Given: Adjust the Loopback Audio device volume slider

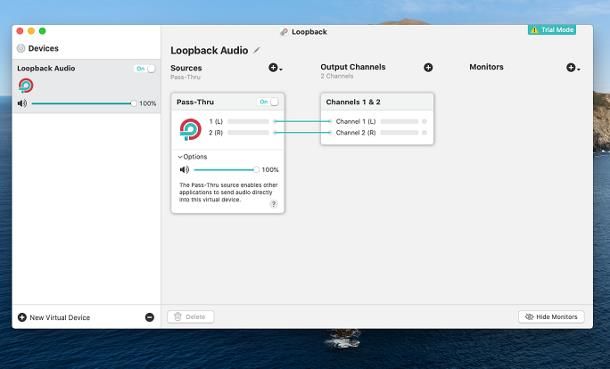Looking at the screenshot, I should [x=84, y=103].
